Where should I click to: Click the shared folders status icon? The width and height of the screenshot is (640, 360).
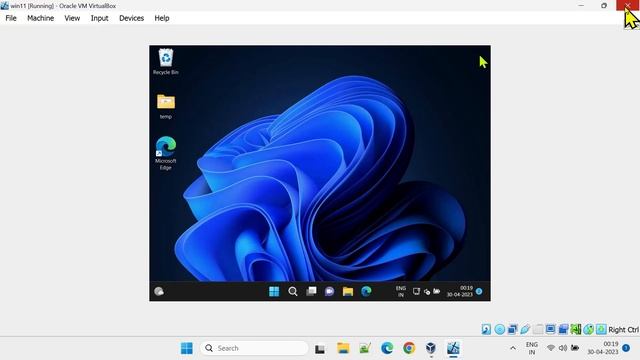pos(538,329)
